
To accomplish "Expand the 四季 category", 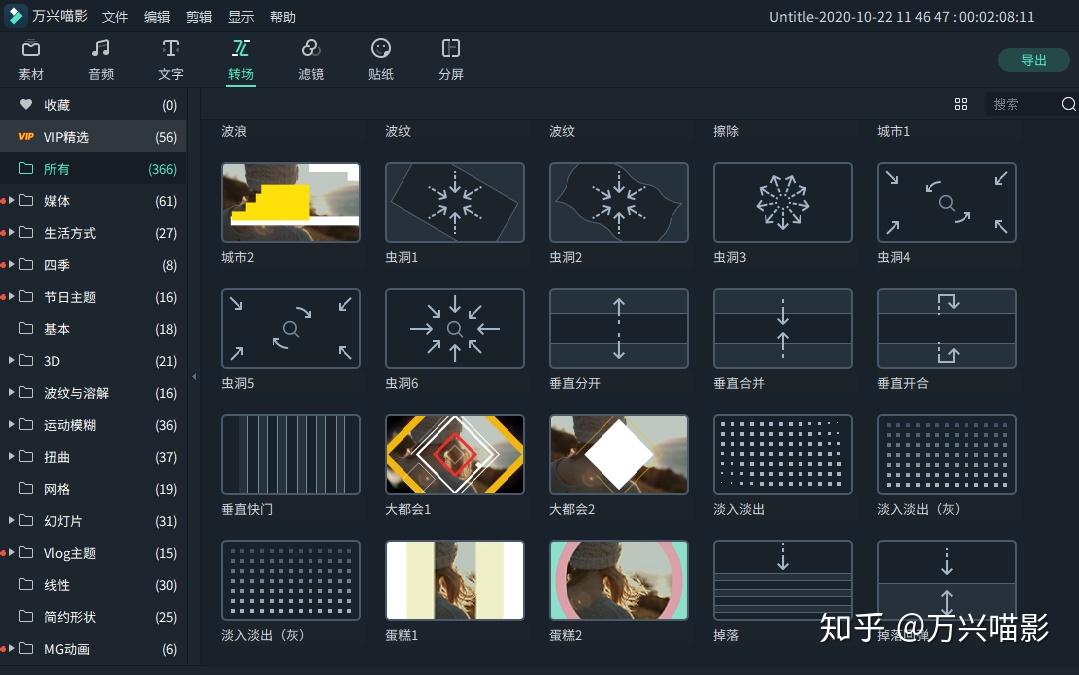I will (x=11, y=265).
